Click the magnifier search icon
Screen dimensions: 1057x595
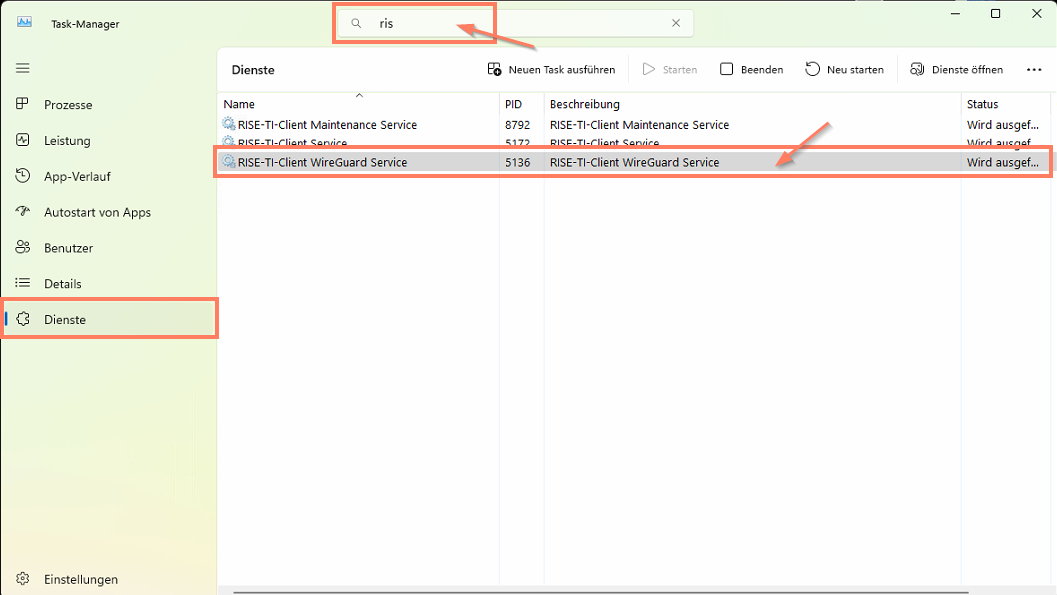click(356, 23)
